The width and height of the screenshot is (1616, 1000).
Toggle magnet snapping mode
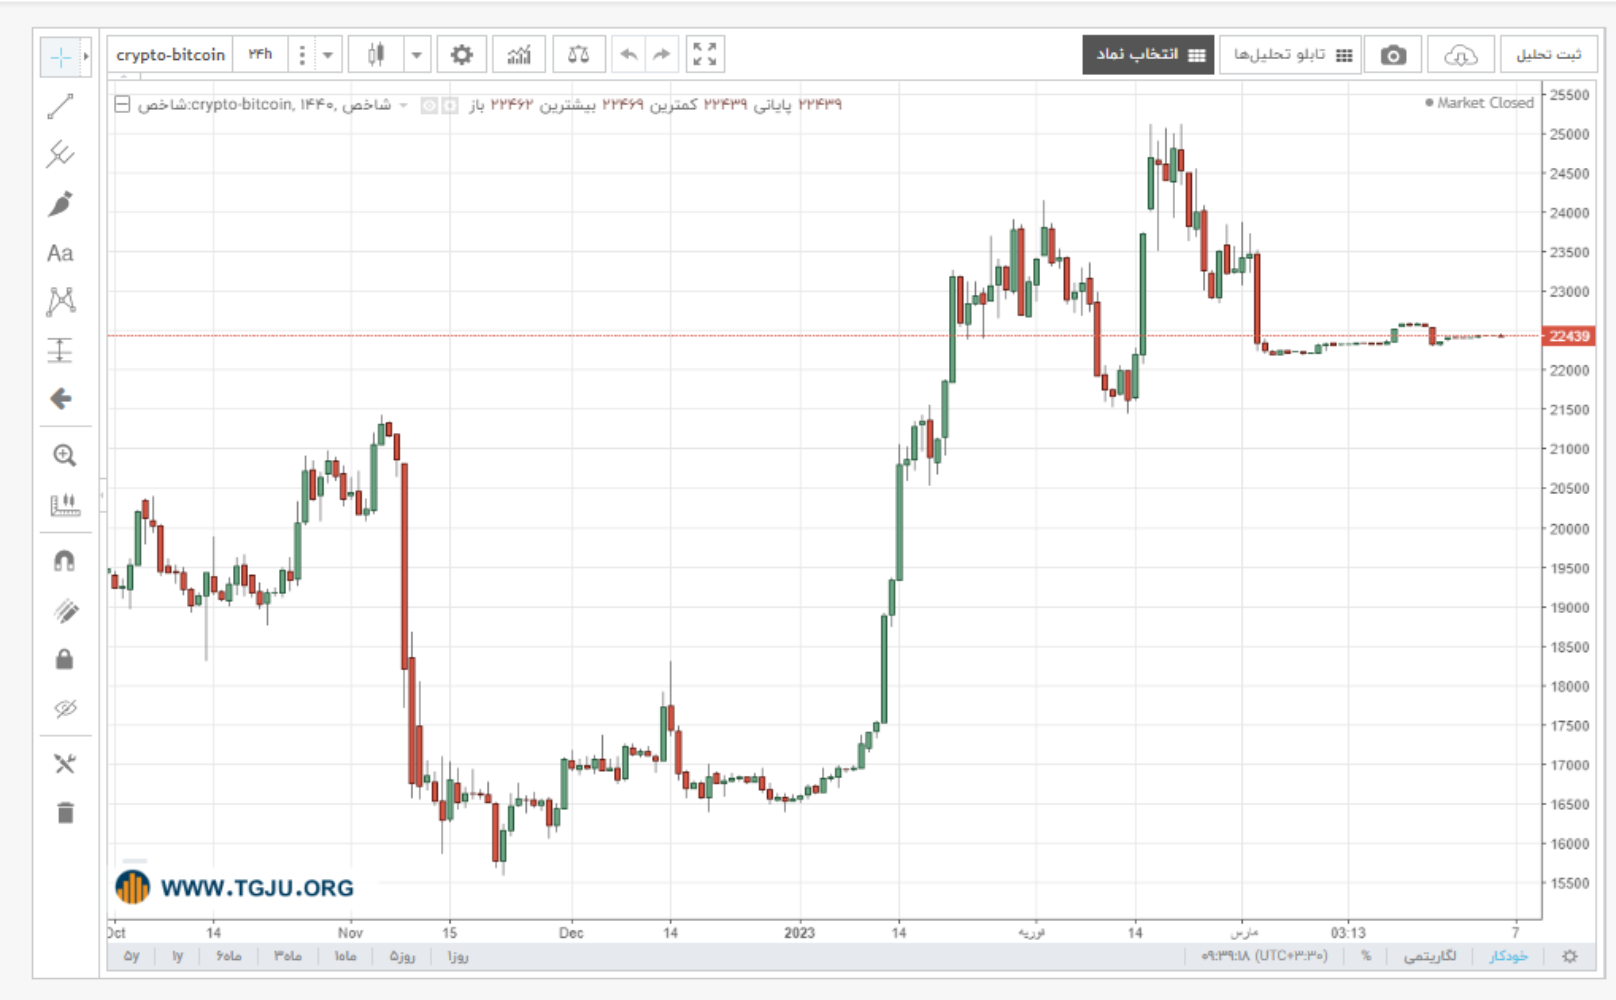click(65, 561)
